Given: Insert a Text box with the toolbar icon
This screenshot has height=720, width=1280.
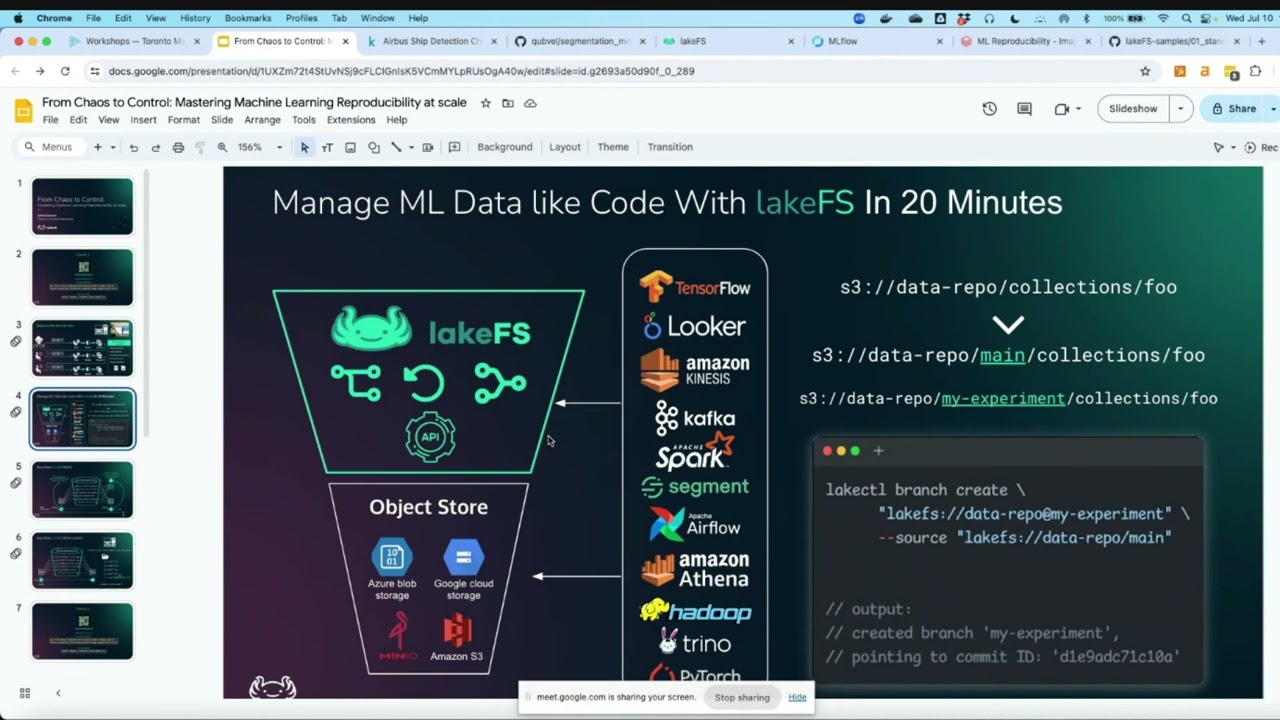Looking at the screenshot, I should (x=327, y=147).
